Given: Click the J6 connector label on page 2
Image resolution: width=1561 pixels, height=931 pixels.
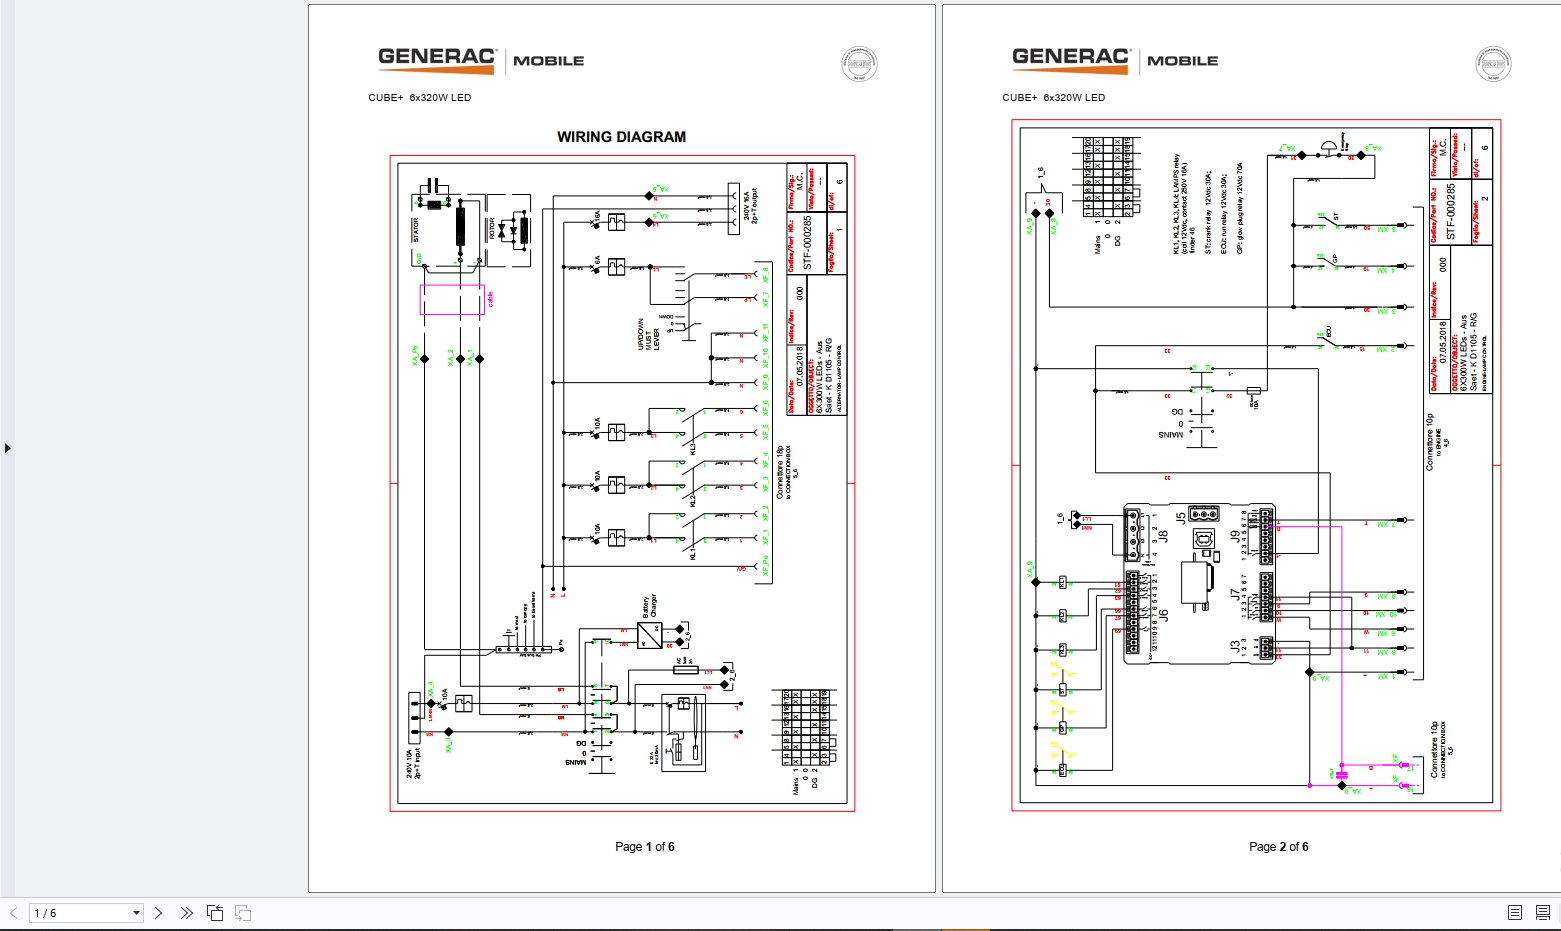Looking at the screenshot, I should [1163, 615].
